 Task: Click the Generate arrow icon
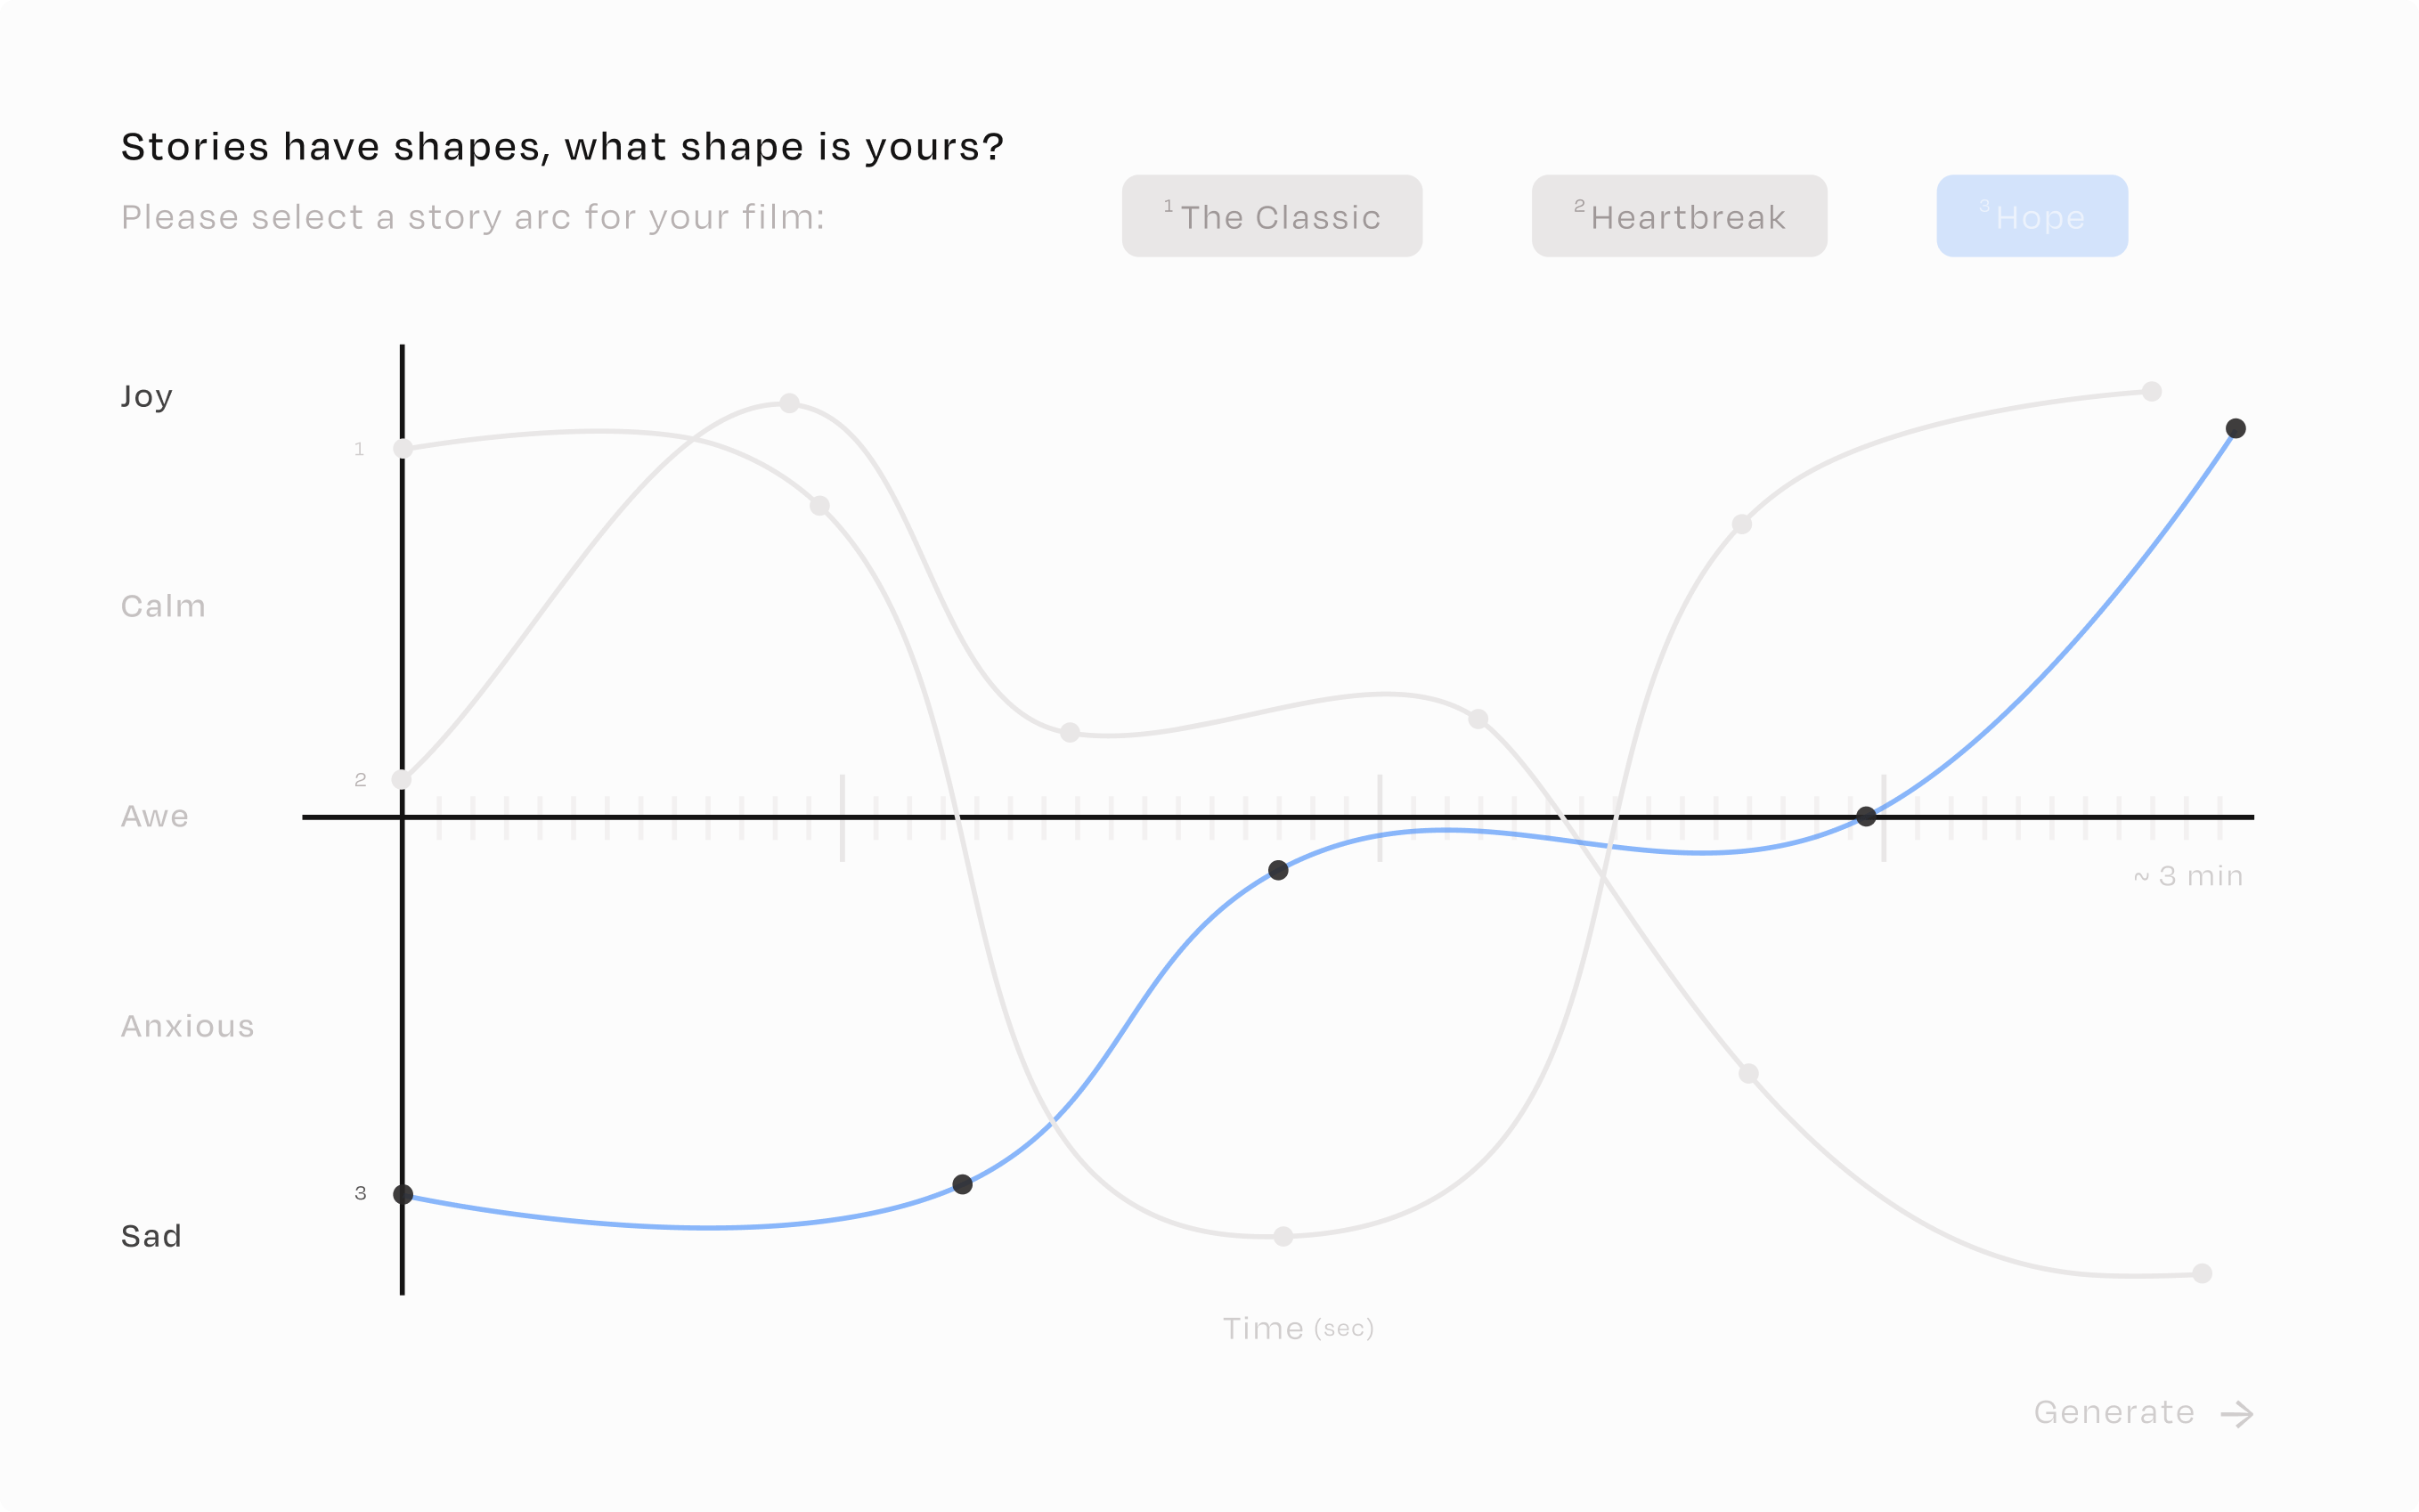[2236, 1413]
